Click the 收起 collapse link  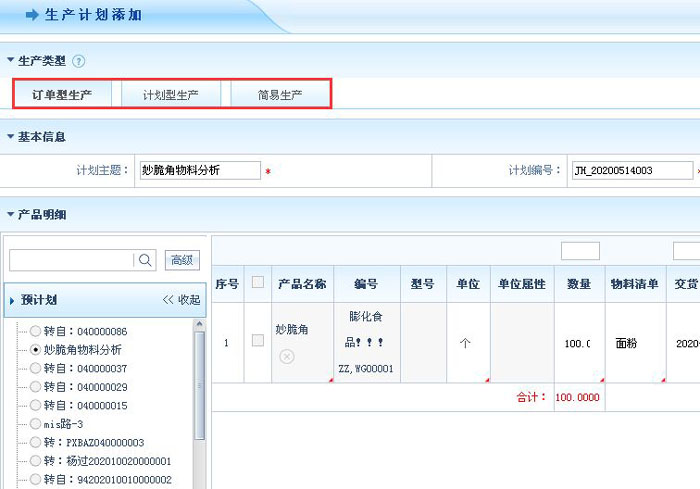pyautogui.click(x=181, y=300)
